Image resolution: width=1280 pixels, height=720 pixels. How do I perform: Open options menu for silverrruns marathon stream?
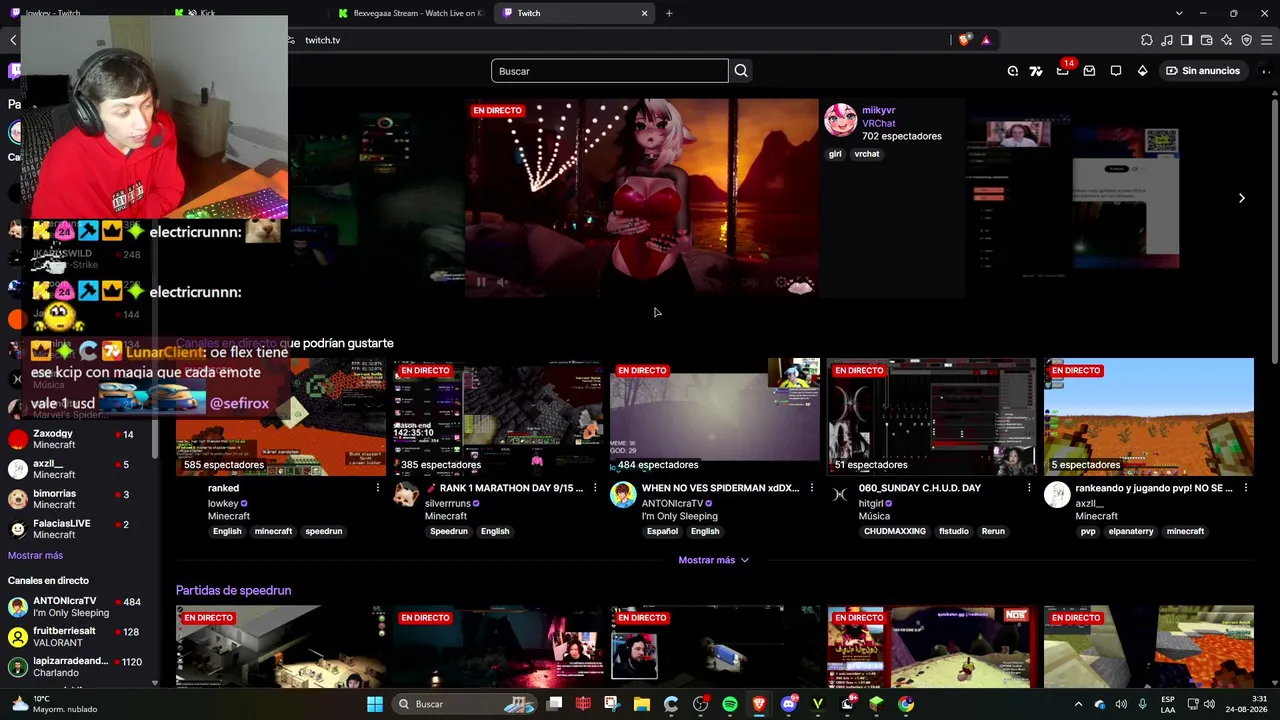point(595,488)
